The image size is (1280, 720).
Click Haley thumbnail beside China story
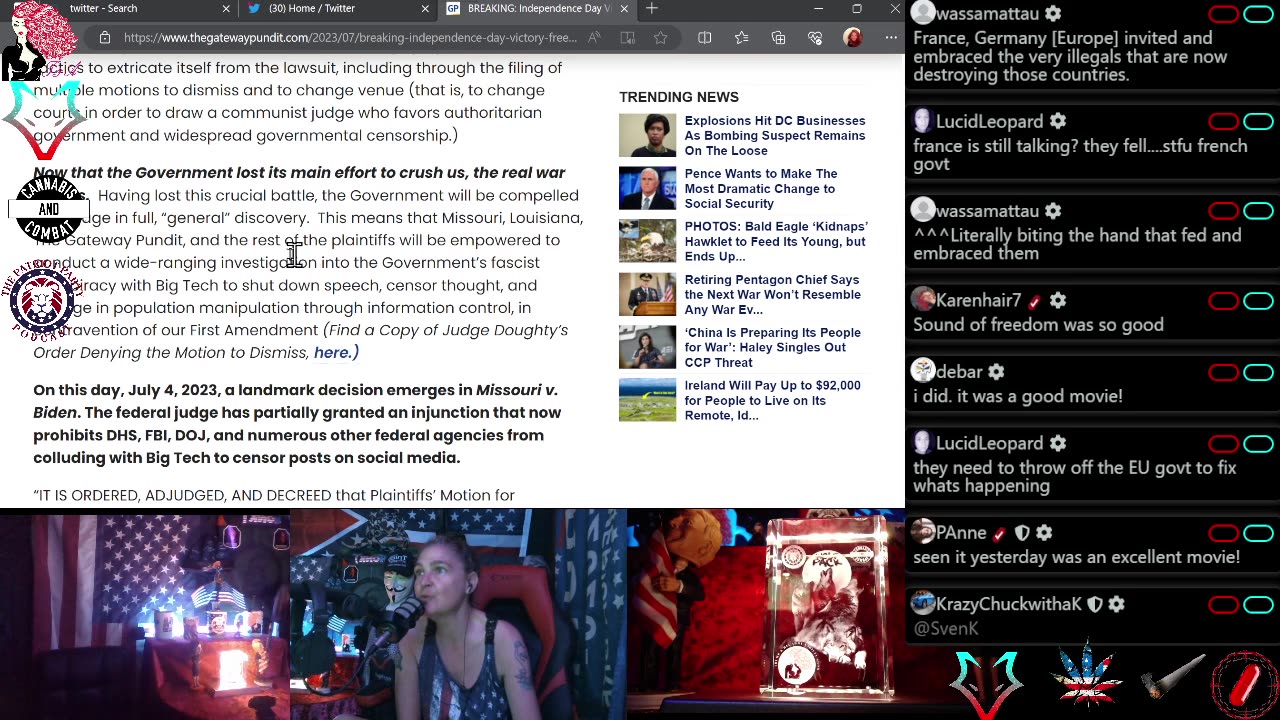[647, 348]
